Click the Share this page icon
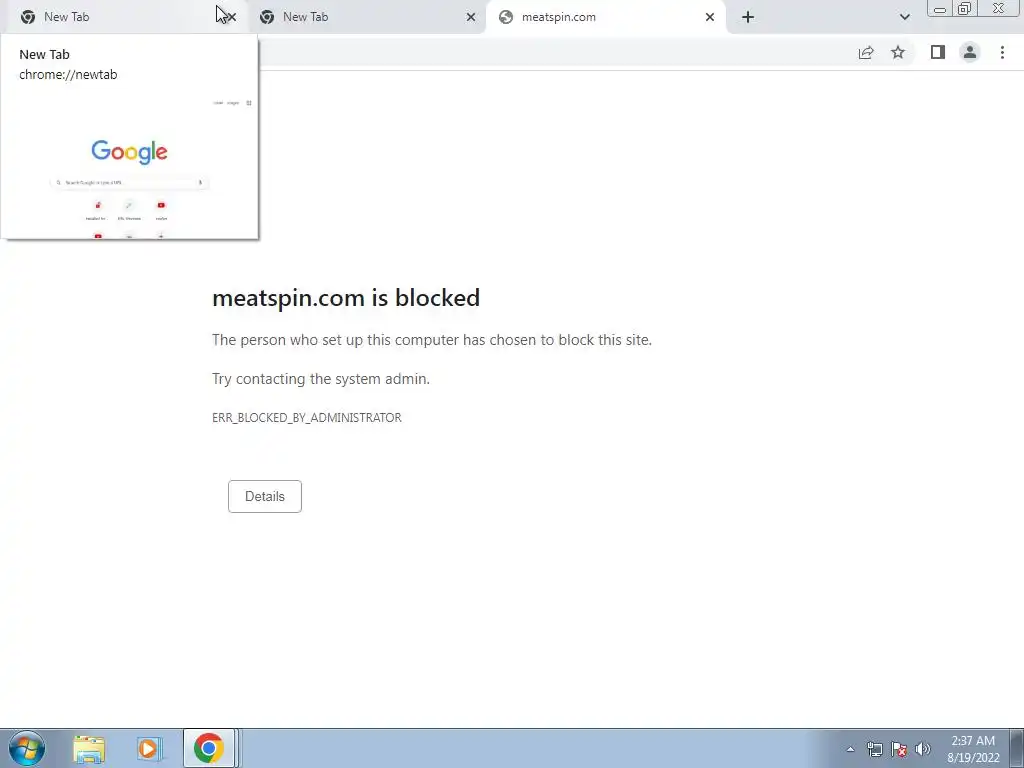The image size is (1024, 768). pyautogui.click(x=866, y=53)
